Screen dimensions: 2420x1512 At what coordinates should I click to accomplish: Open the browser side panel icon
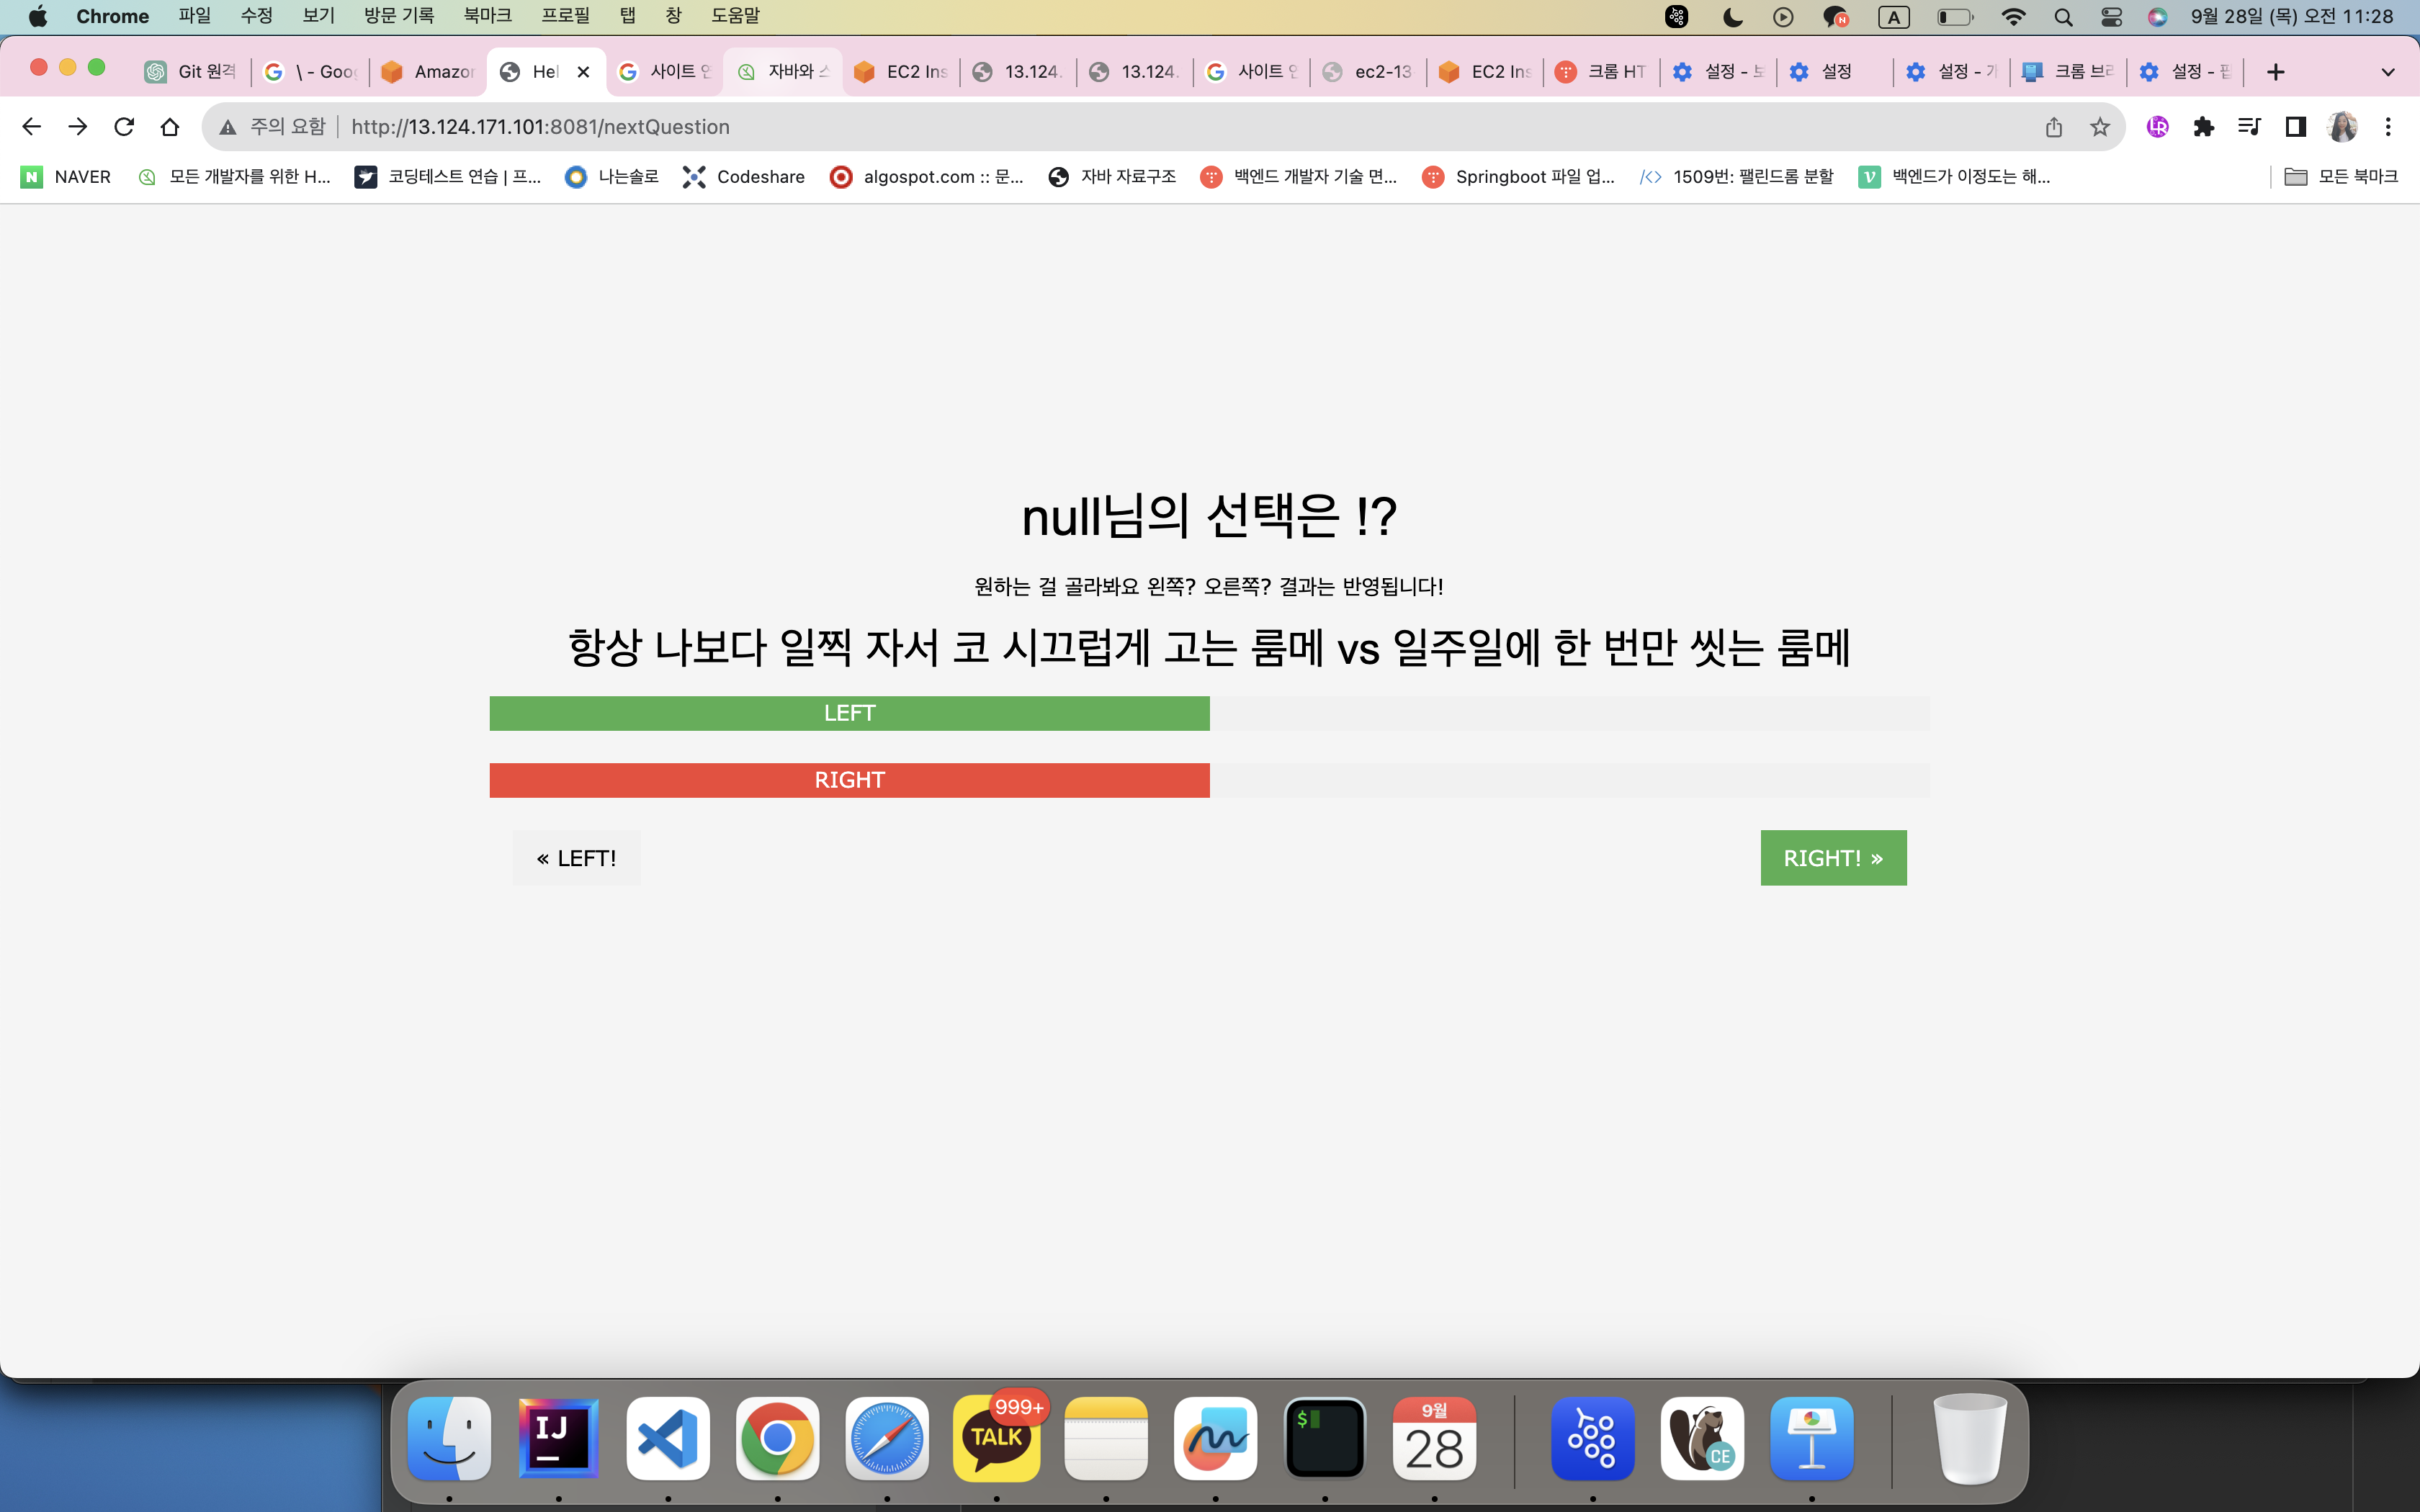tap(2295, 126)
